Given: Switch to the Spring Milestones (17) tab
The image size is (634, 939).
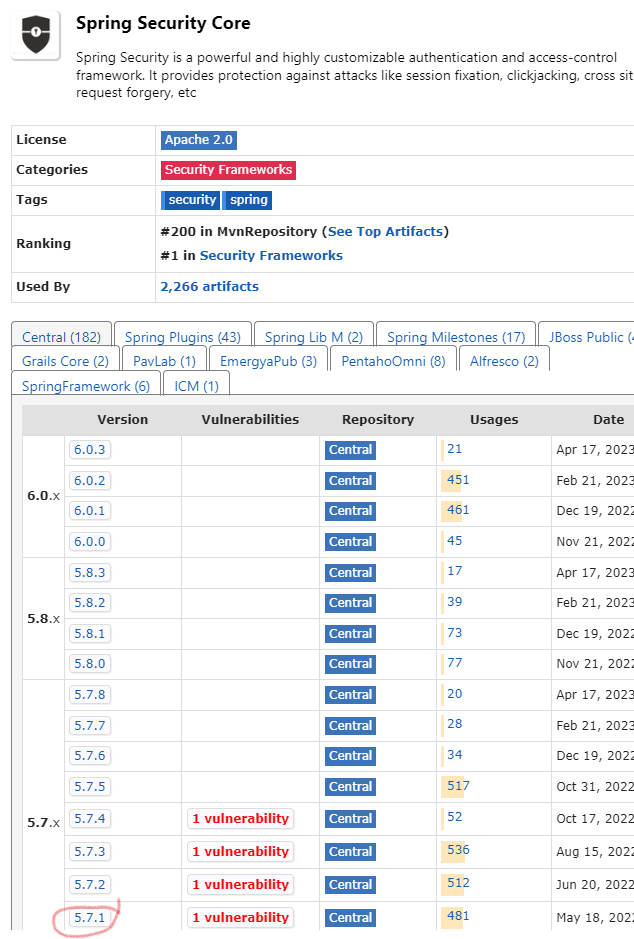Looking at the screenshot, I should (x=456, y=337).
